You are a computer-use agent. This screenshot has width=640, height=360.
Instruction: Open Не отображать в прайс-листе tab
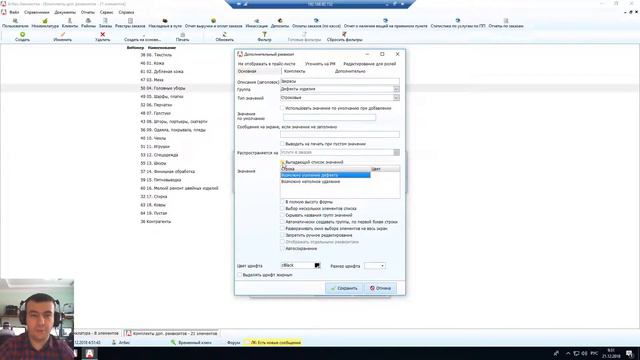267,64
